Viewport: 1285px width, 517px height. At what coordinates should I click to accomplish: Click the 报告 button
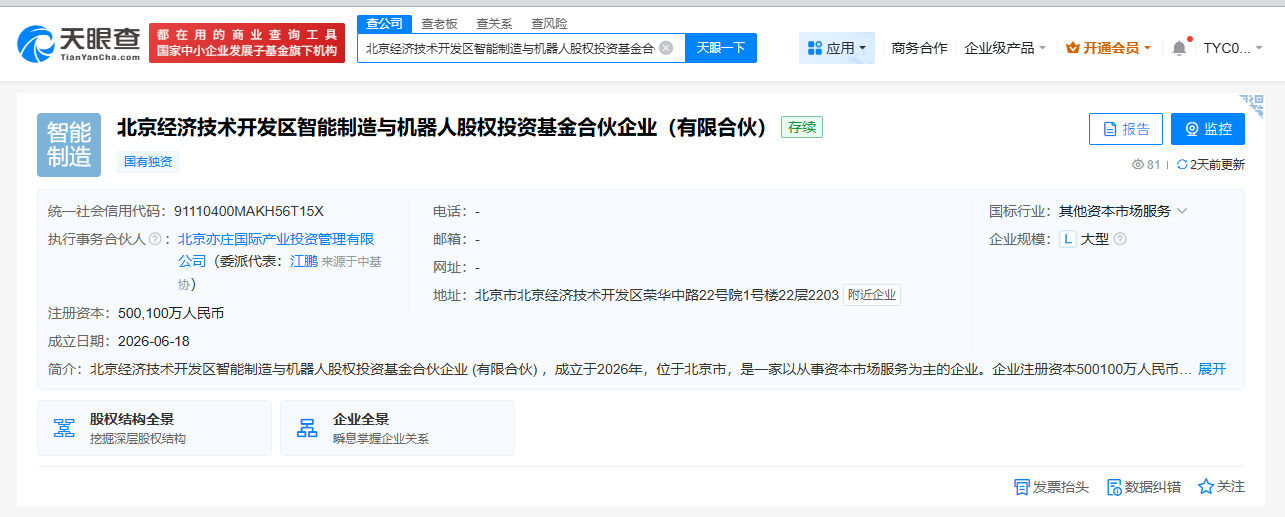click(1126, 129)
